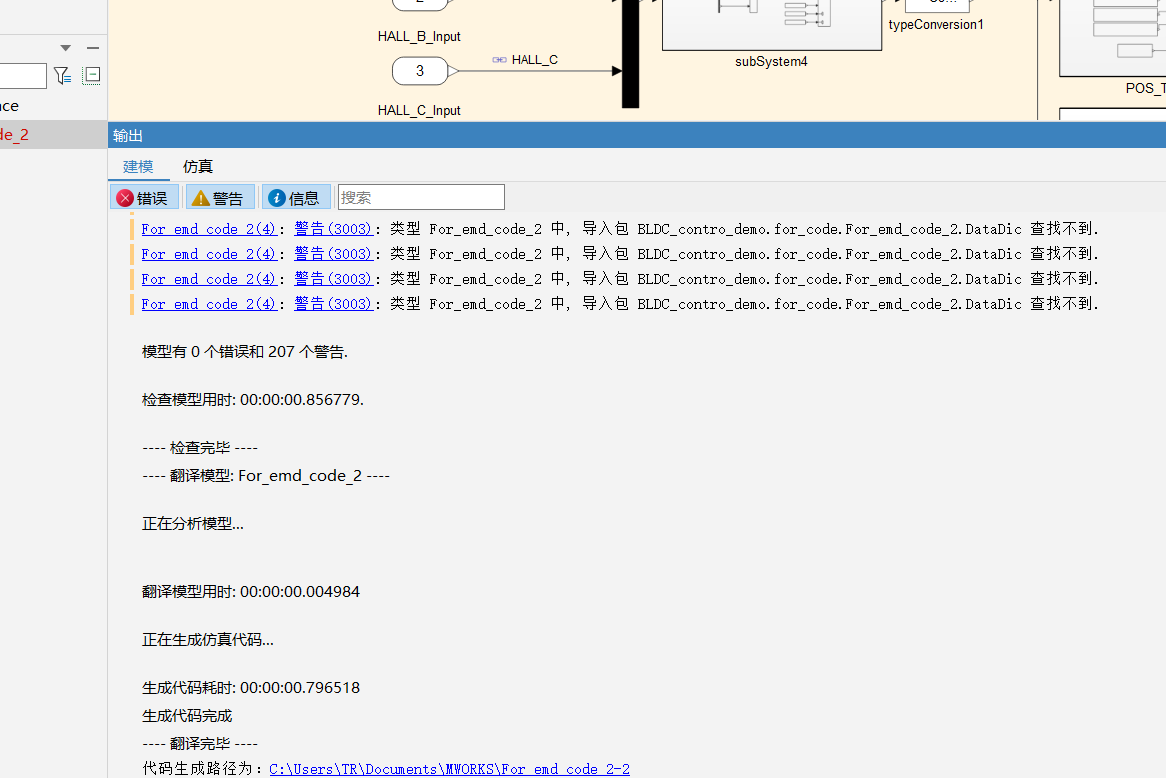Focus the model browser search box

click(22, 76)
